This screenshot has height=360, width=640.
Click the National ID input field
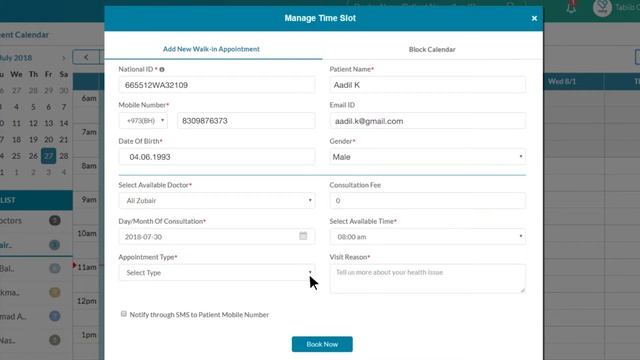pyautogui.click(x=217, y=85)
